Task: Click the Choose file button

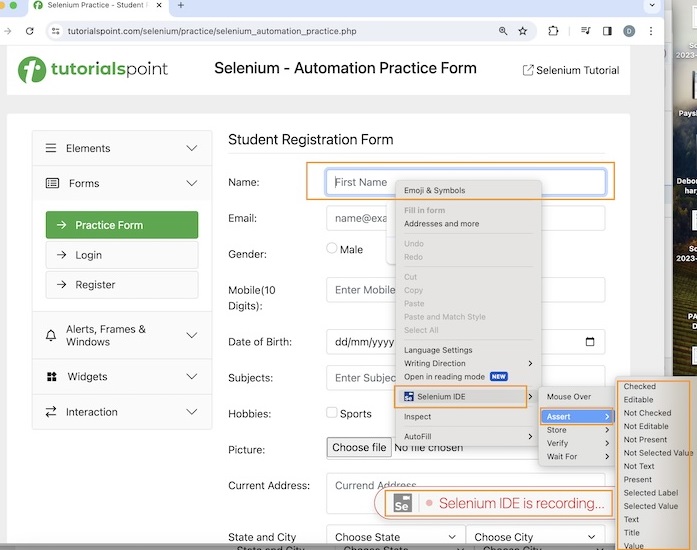Action: tap(359, 448)
